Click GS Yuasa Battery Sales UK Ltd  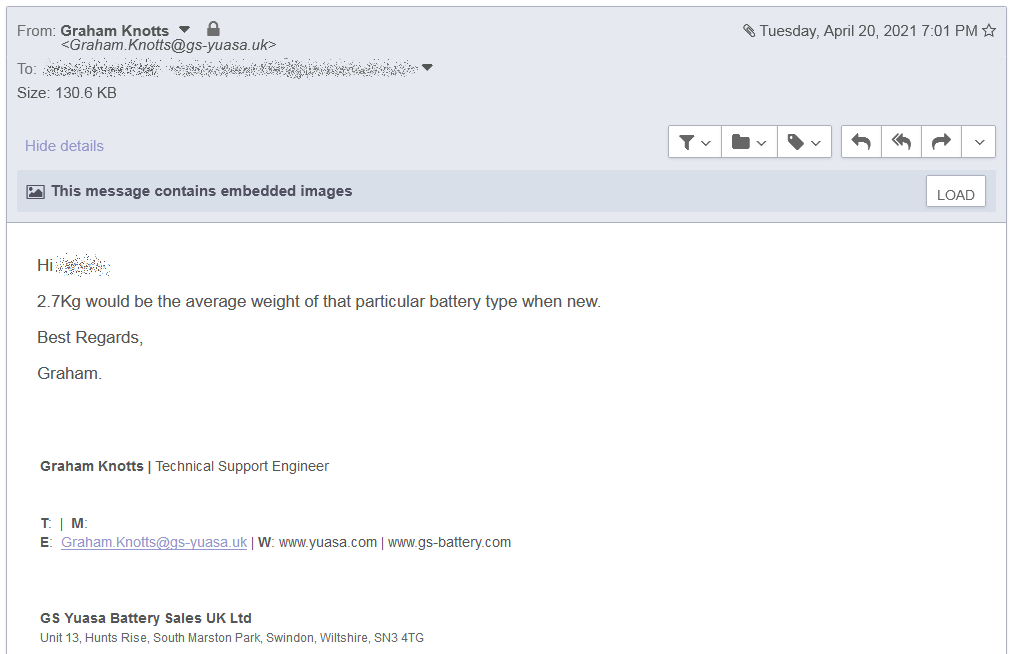point(145,618)
